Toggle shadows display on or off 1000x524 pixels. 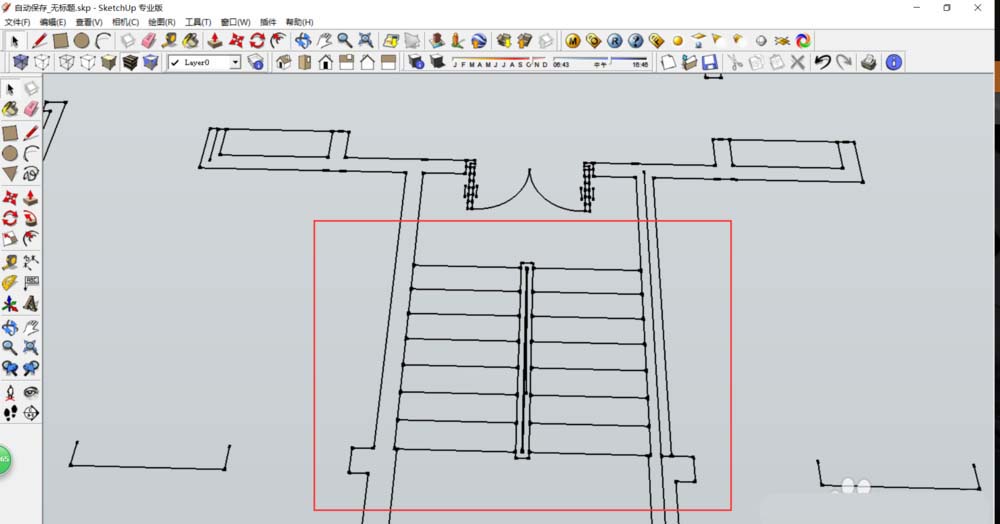click(x=437, y=62)
